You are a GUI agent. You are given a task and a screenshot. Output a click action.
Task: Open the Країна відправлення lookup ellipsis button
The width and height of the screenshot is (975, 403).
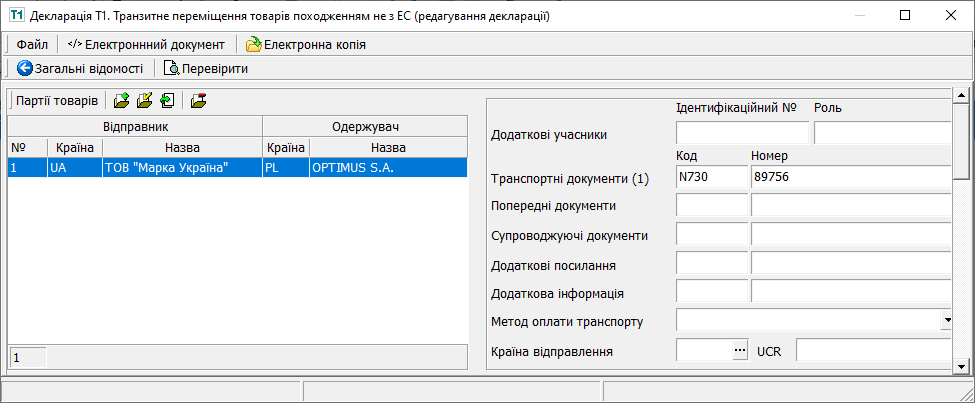point(740,351)
